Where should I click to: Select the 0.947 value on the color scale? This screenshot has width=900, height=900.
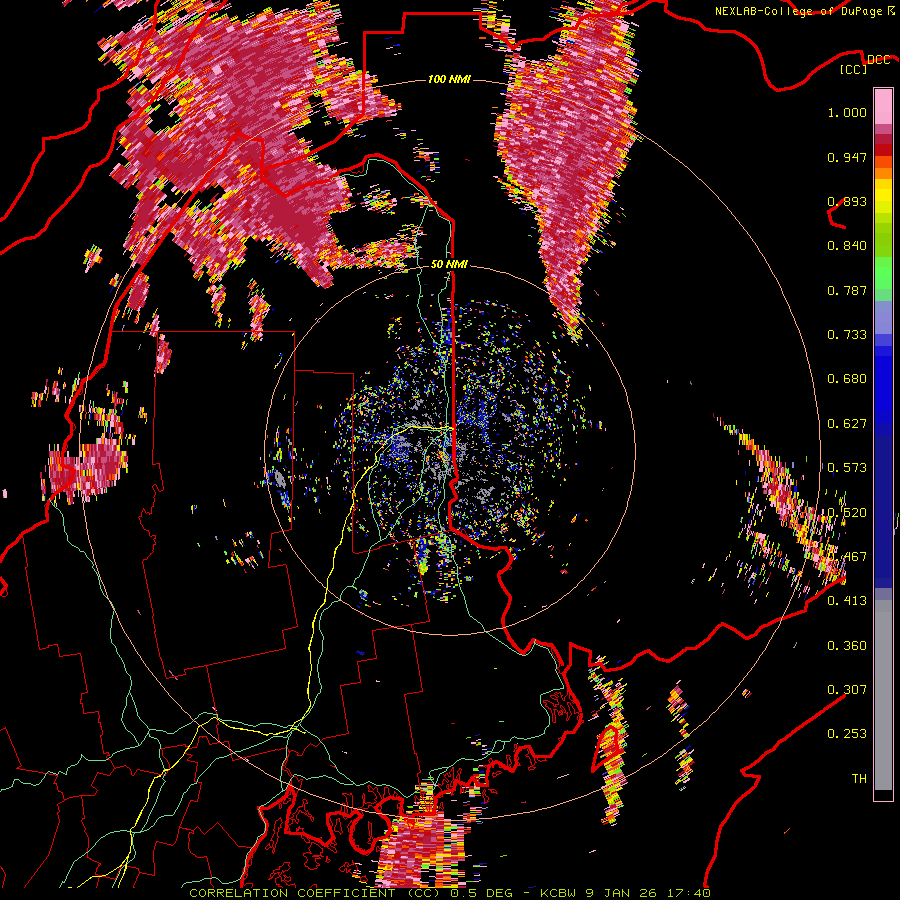click(847, 157)
